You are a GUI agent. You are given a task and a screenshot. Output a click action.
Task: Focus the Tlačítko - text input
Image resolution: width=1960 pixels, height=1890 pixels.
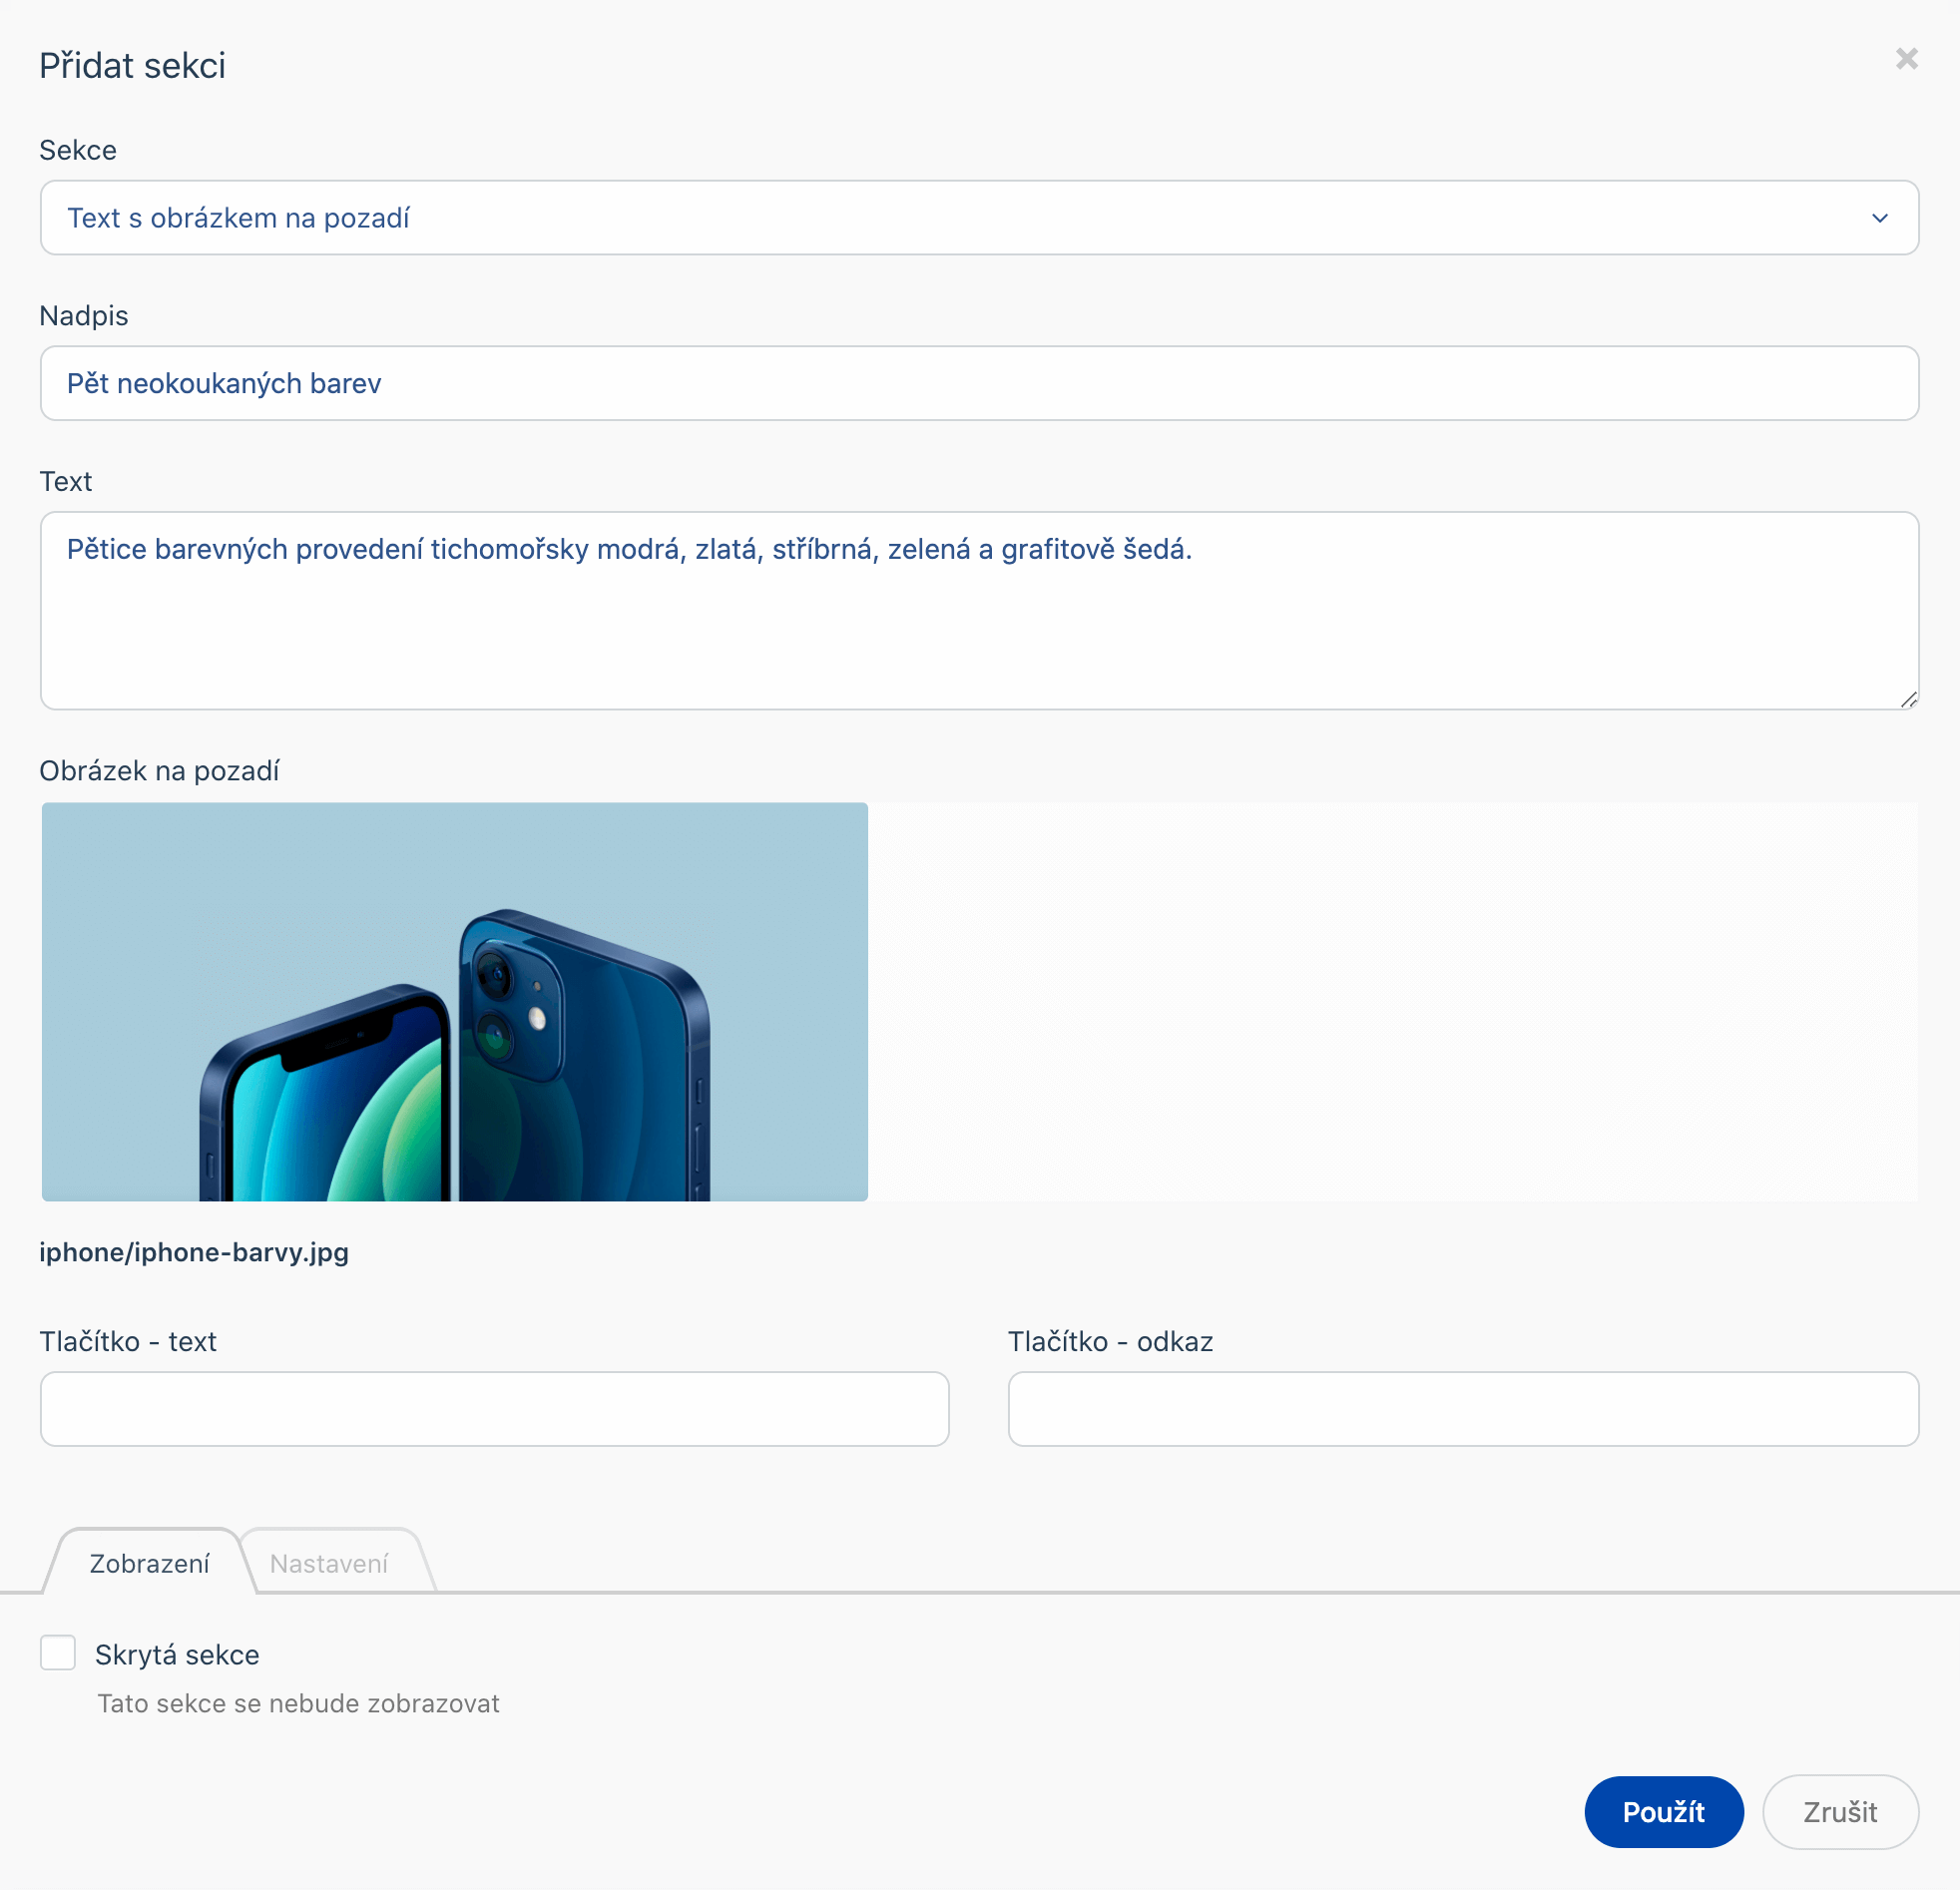(494, 1408)
